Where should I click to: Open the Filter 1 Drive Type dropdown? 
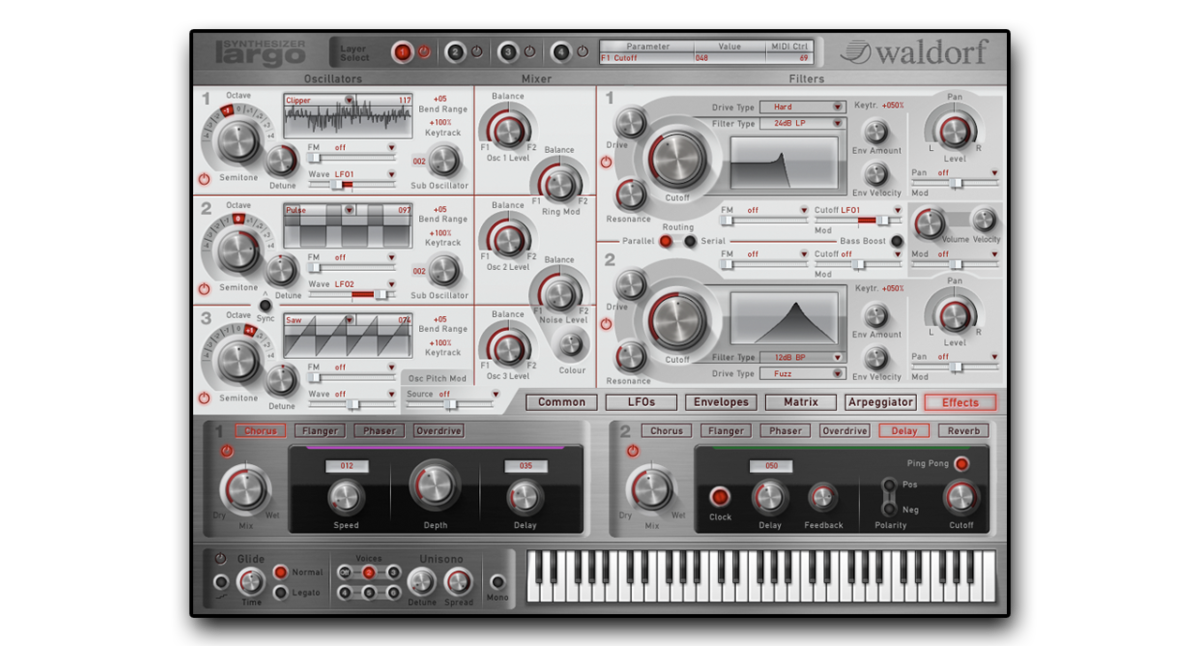click(x=803, y=107)
